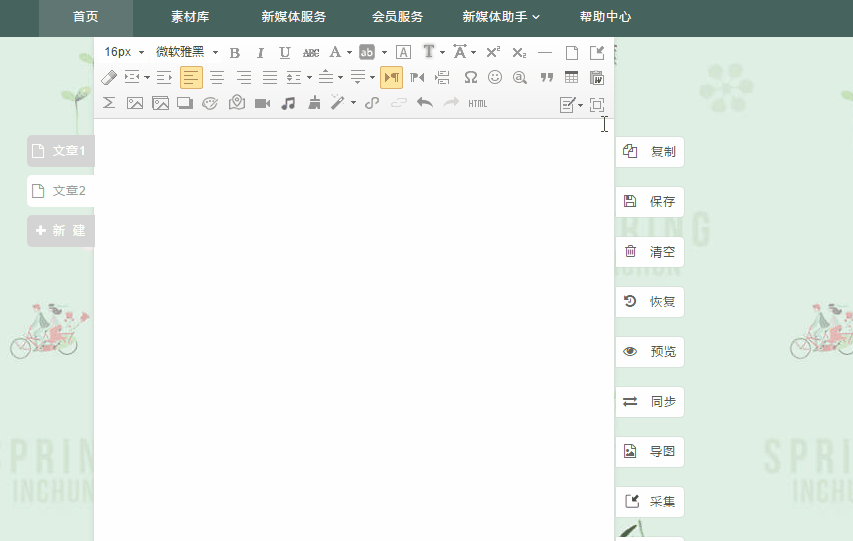Expand the paragraph spacing before arrow
Viewport: 853px width, 541px height.
pos(340,78)
